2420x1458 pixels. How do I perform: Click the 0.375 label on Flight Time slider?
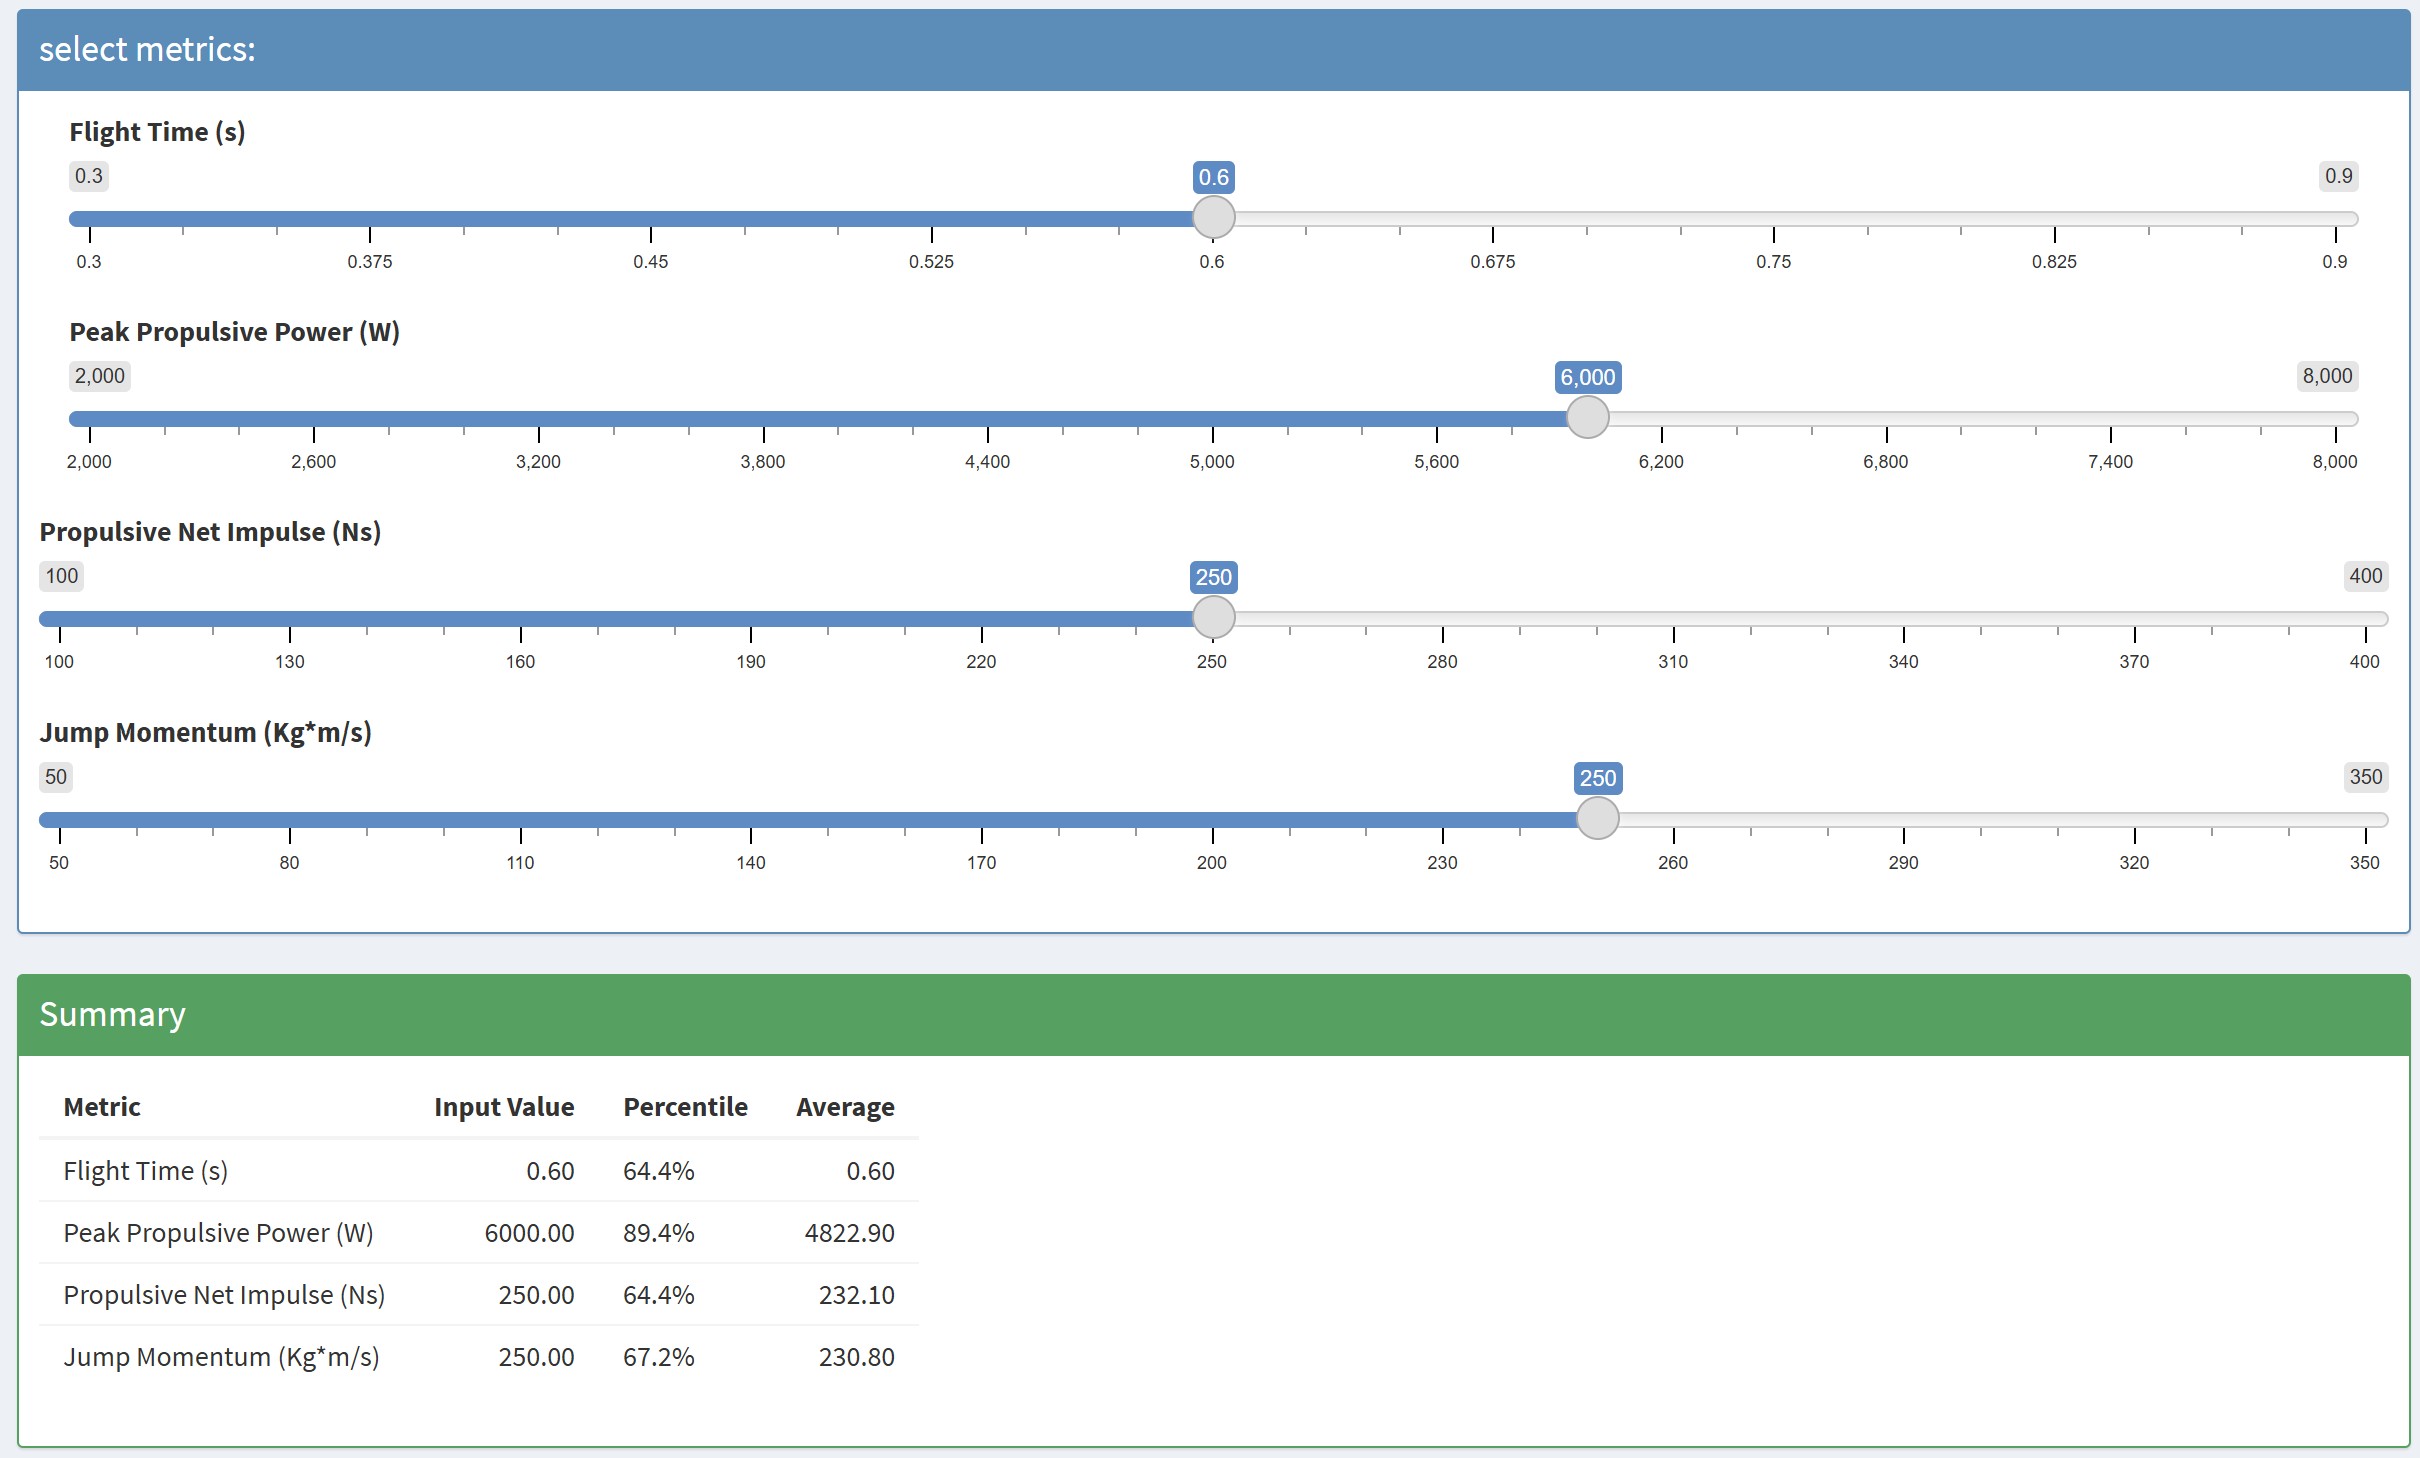(370, 262)
